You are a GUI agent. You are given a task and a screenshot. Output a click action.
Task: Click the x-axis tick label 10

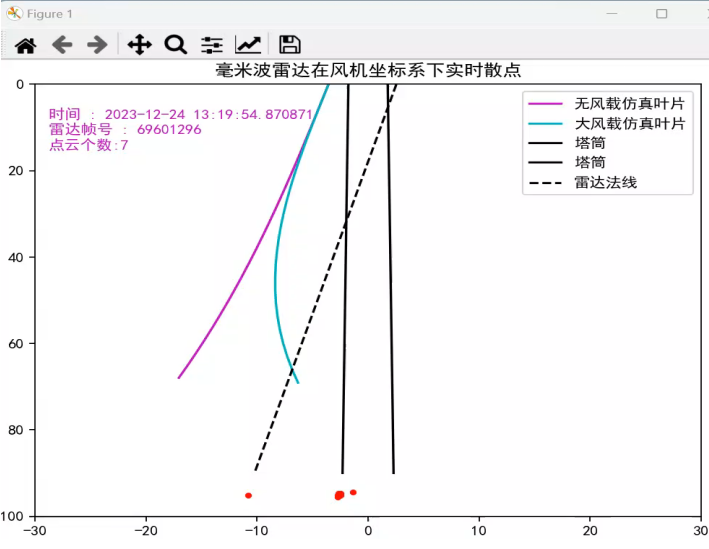click(x=479, y=530)
